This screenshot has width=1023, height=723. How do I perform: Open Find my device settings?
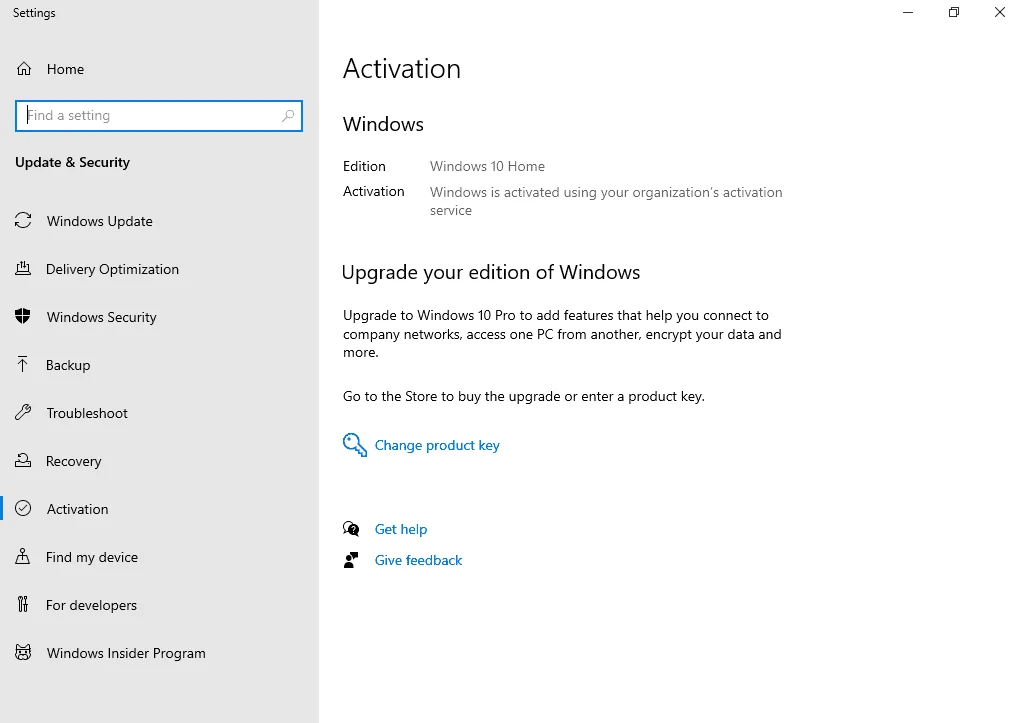(159, 557)
